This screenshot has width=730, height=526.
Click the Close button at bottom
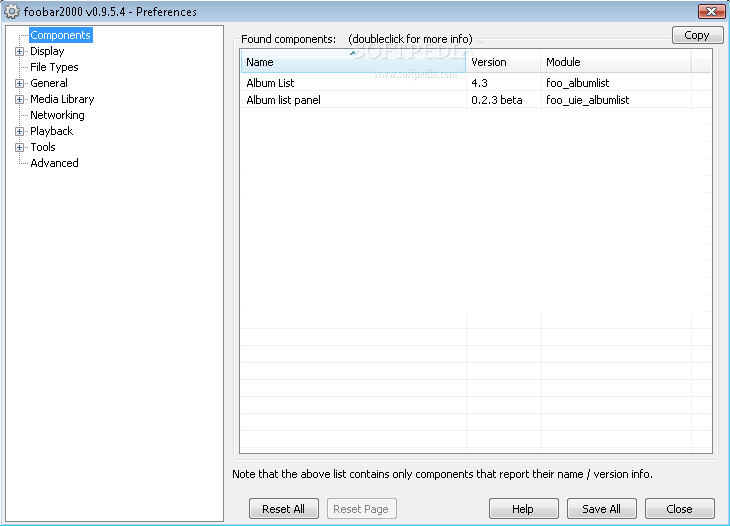pyautogui.click(x=679, y=509)
